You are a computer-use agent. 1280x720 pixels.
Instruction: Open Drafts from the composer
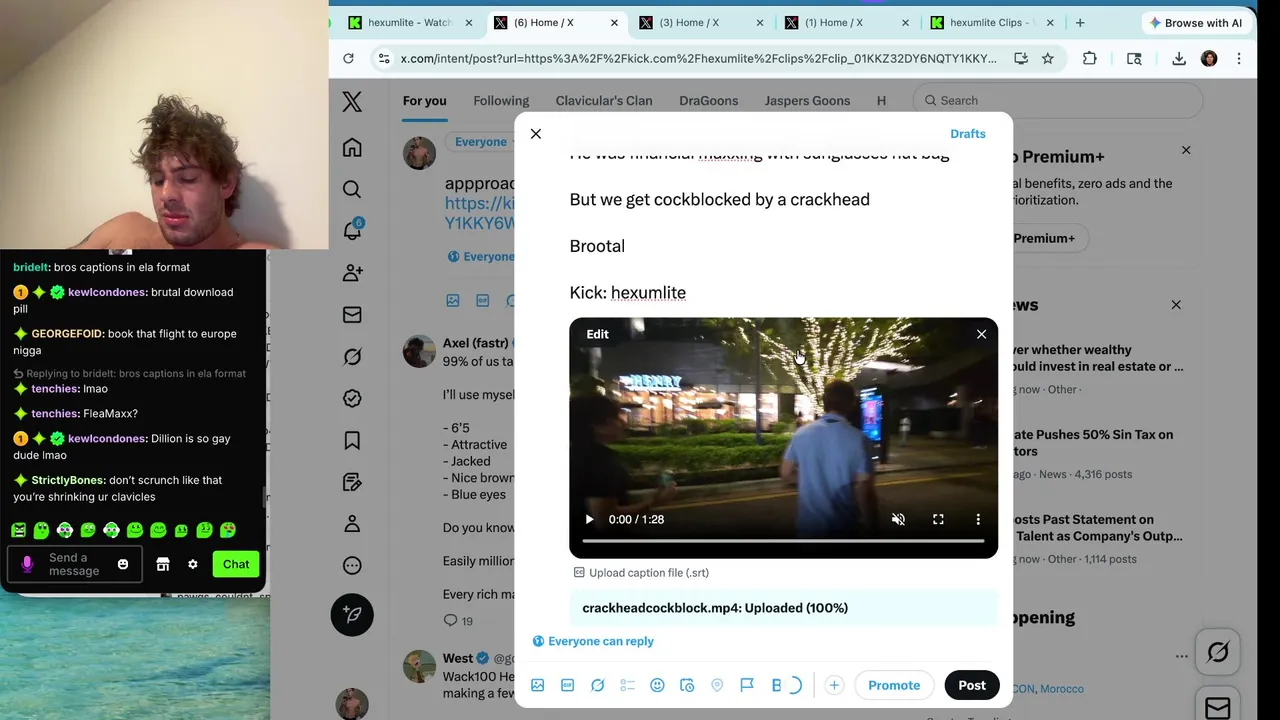(968, 133)
